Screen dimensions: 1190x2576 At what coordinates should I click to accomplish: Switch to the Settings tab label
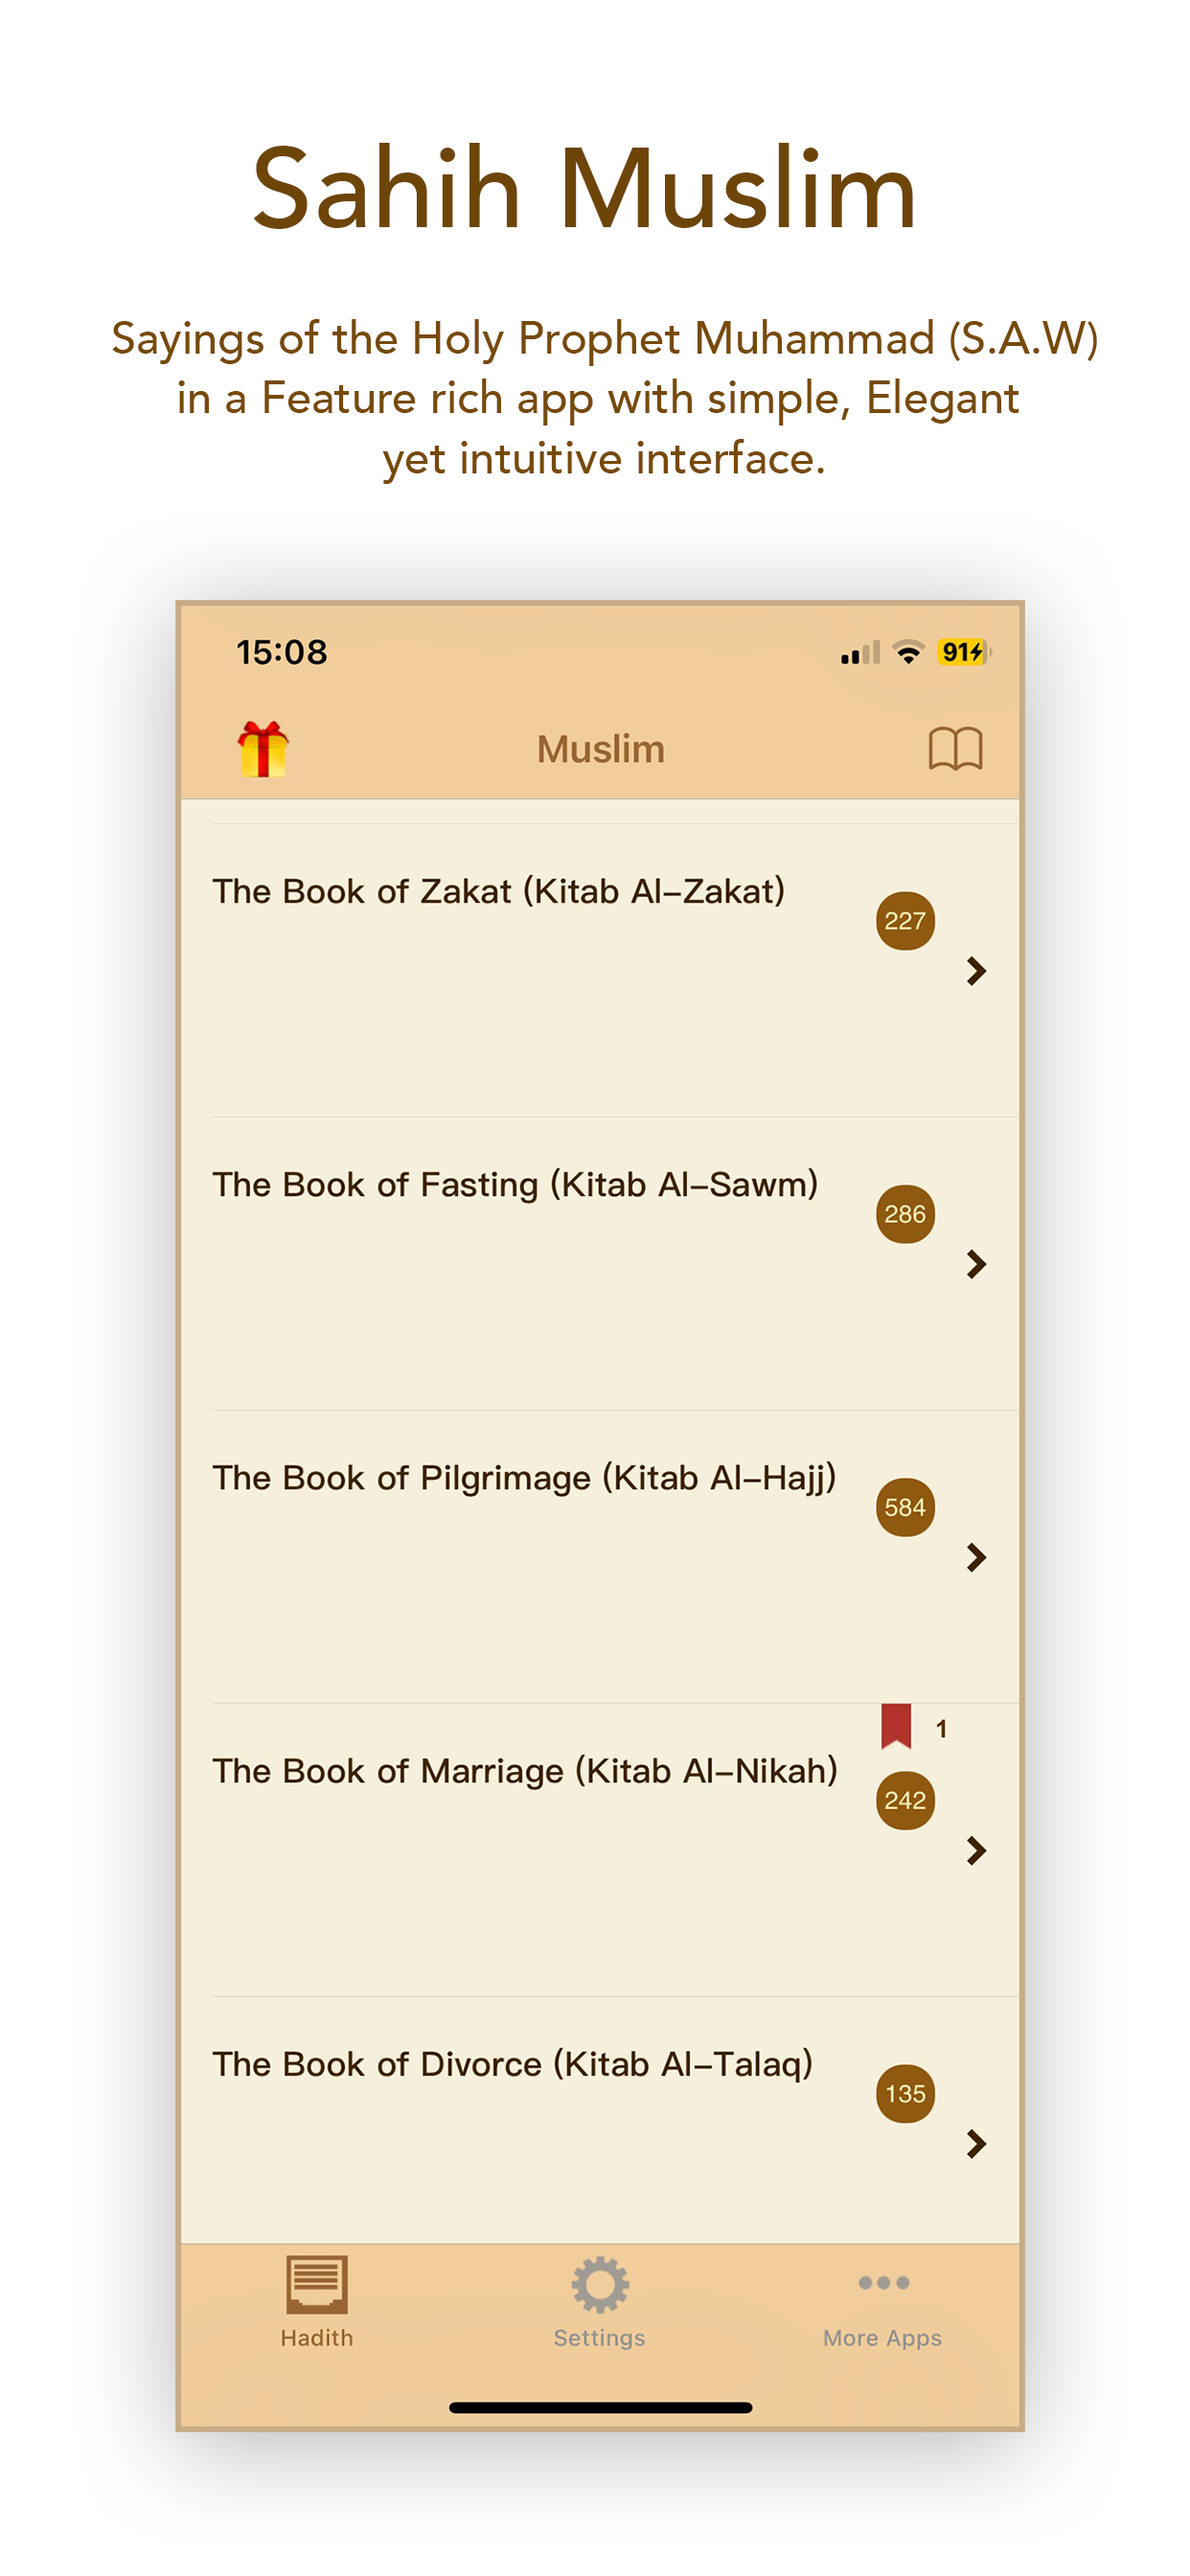point(600,2337)
